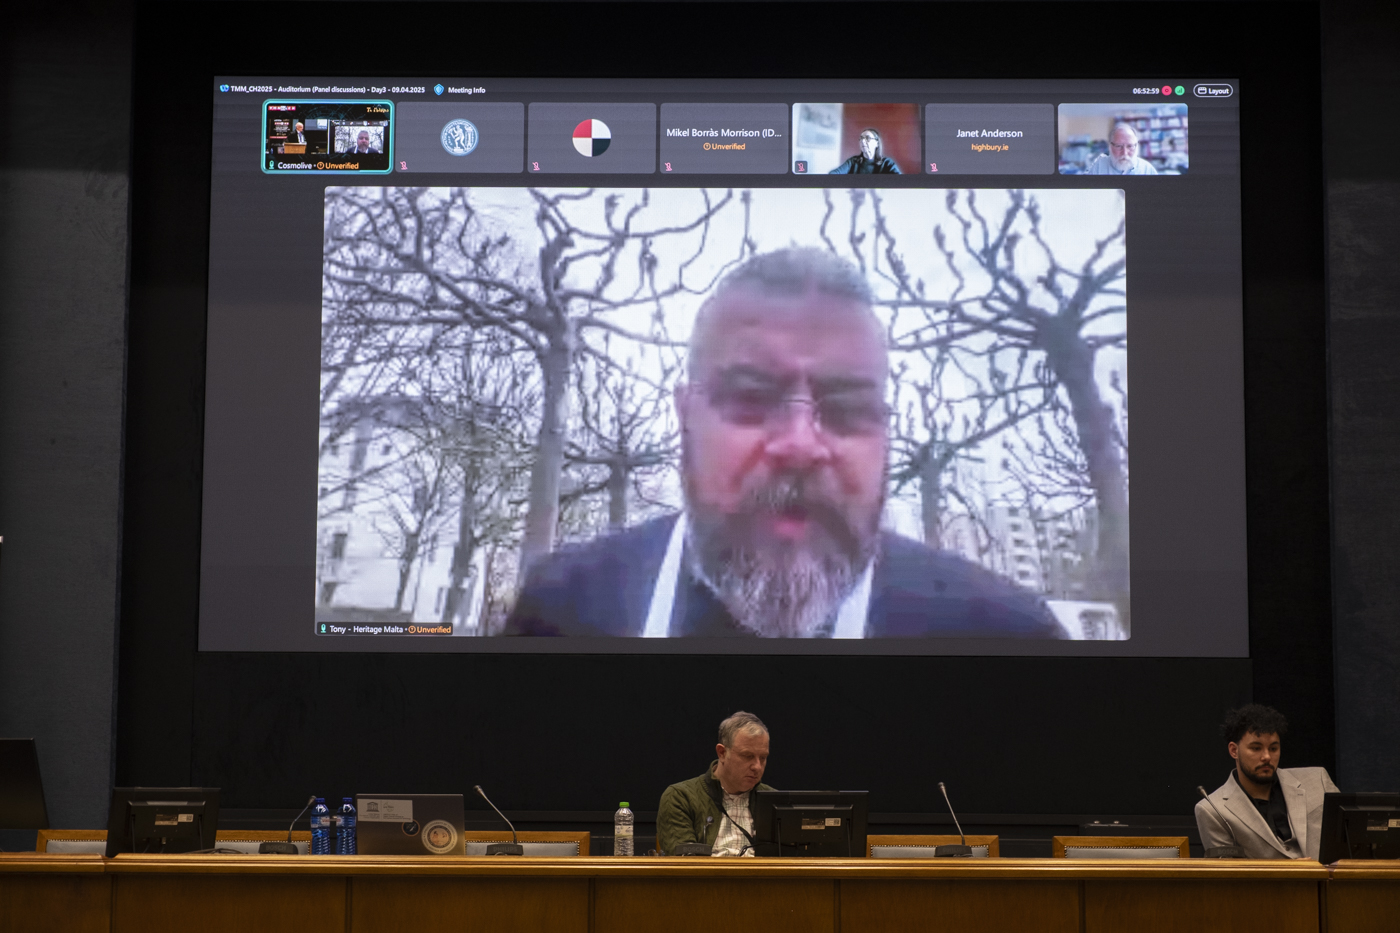Click muted mic icon on Mikel's tile

pos(669,167)
